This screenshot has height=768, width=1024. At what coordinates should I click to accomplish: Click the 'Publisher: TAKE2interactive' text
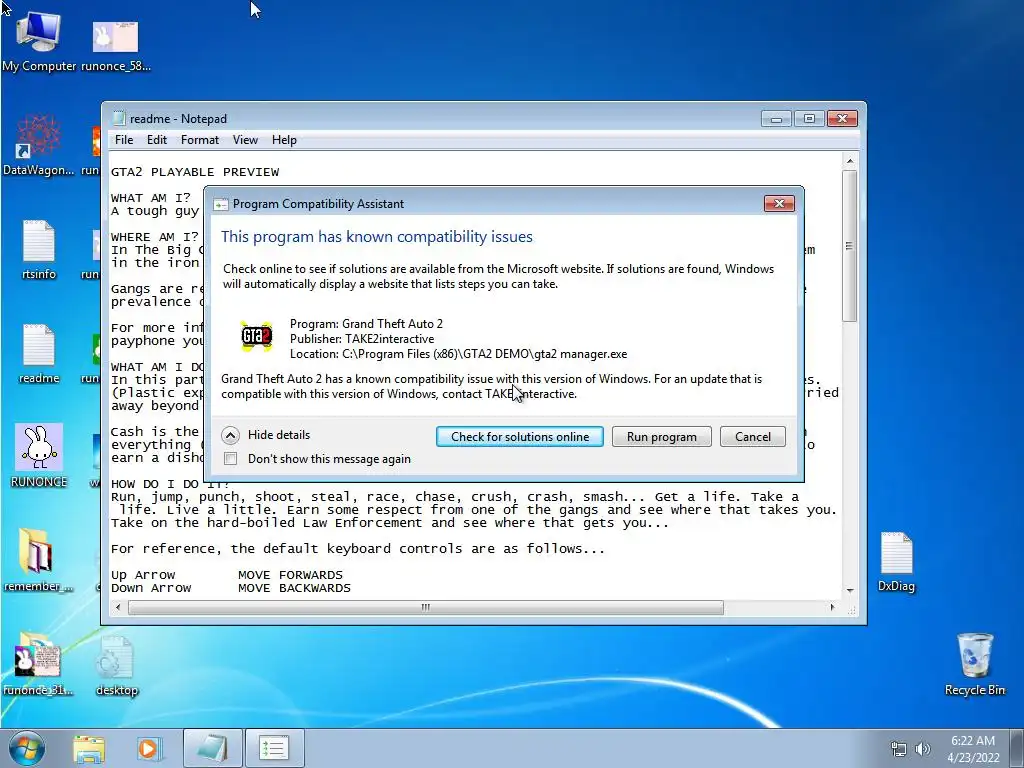pyautogui.click(x=362, y=339)
